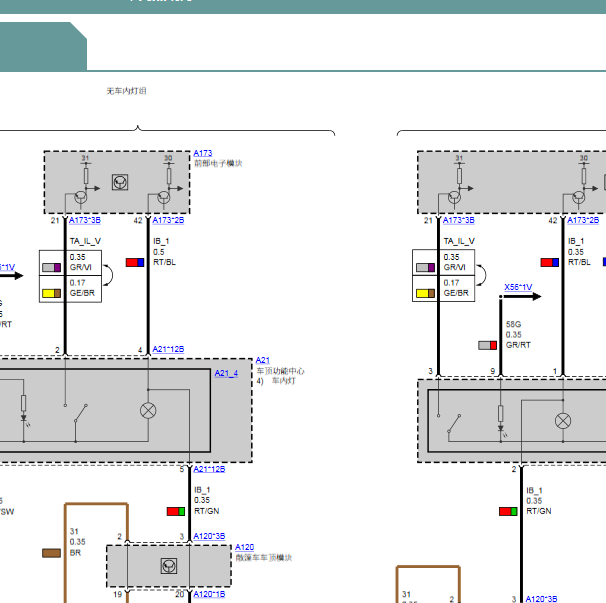Screen dimensions: 606x603
Task: Click the lamp symbol in the right diagram block
Action: tap(563, 421)
